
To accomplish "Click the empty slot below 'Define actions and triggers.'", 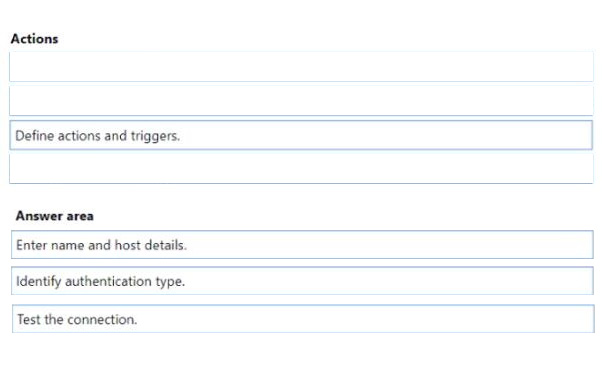I will pos(301,169).
